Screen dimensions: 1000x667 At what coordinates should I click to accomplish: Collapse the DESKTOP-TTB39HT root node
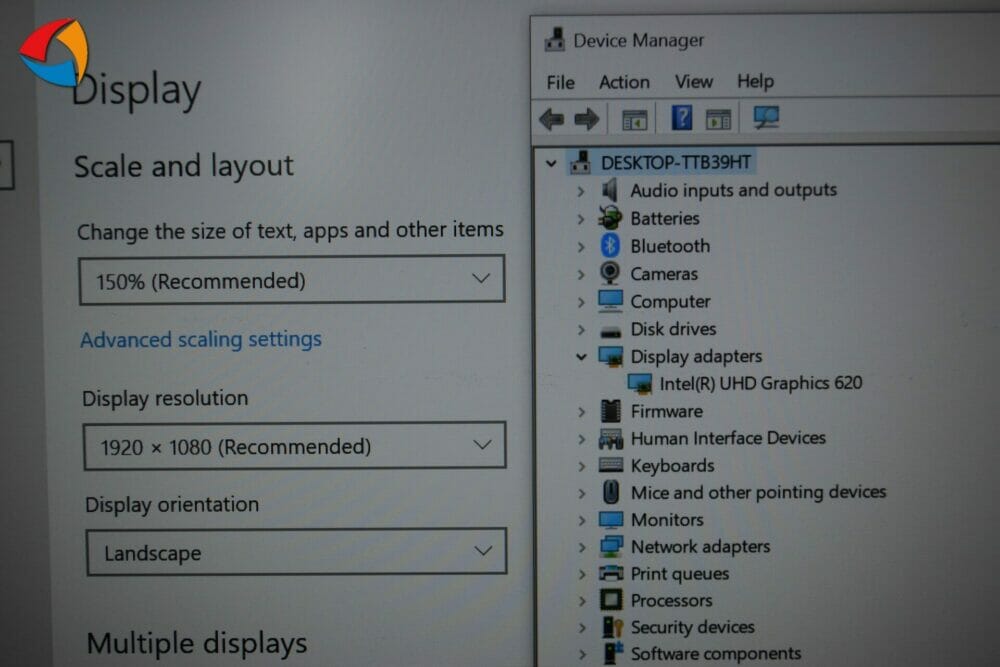[x=551, y=163]
